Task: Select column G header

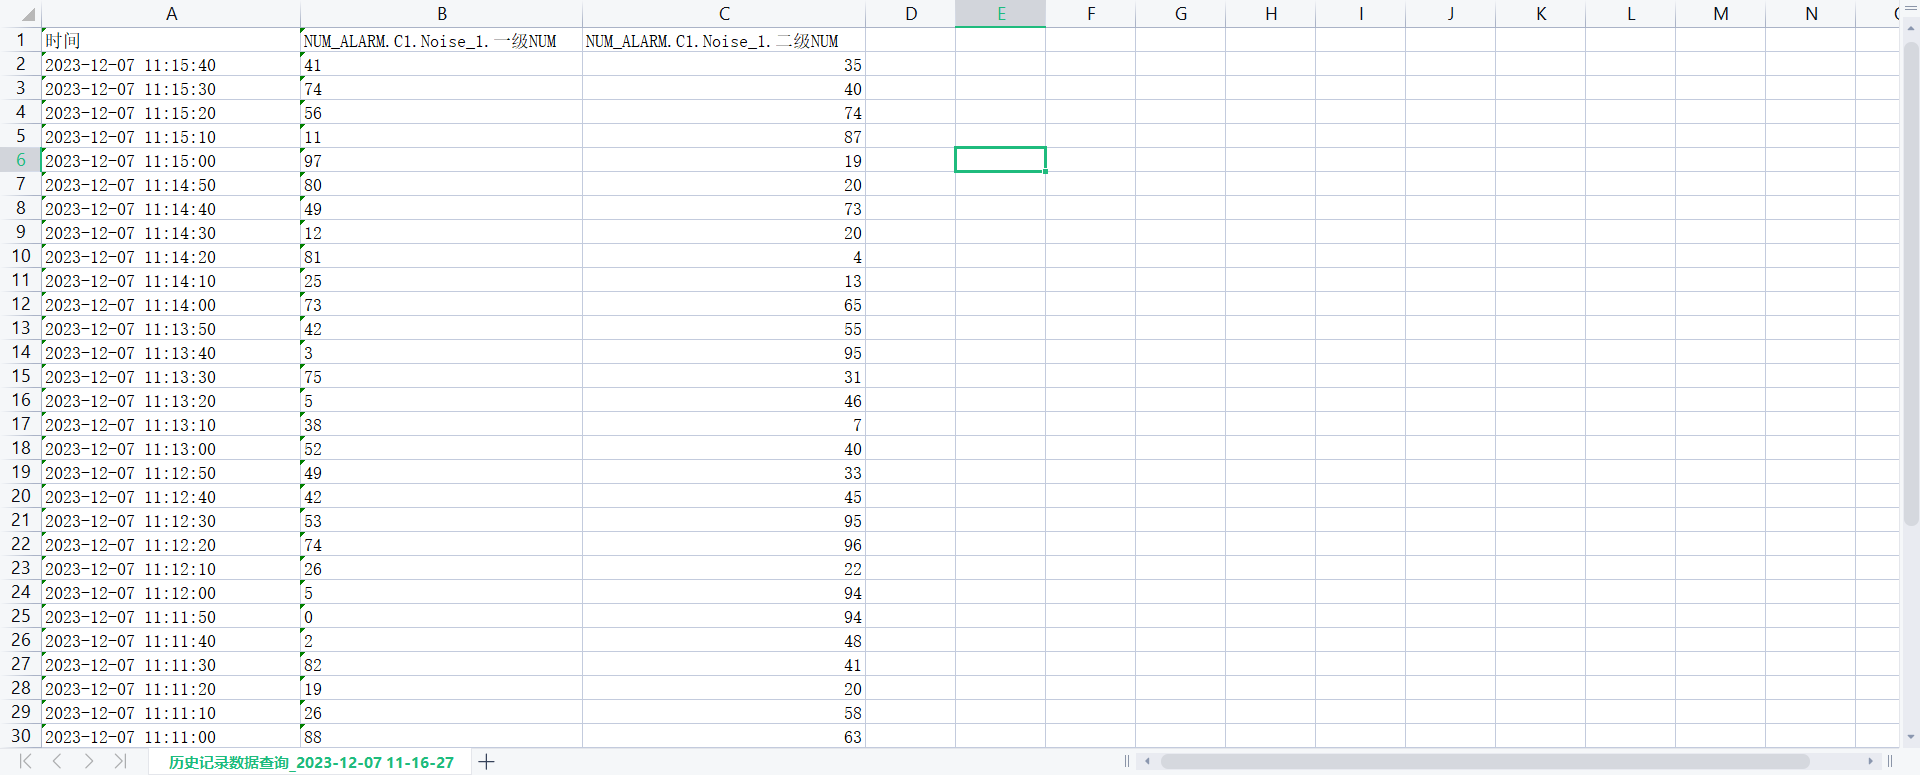Action: (x=1181, y=13)
